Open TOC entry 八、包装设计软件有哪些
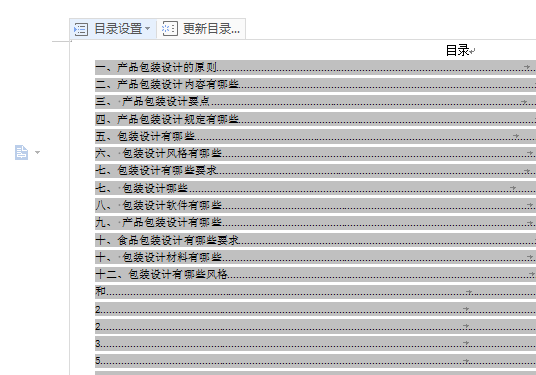 tap(316, 205)
